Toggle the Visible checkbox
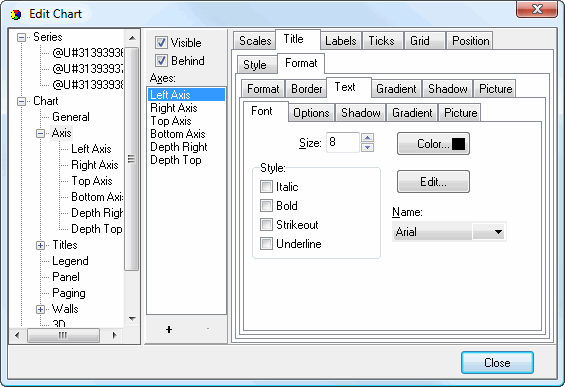 pos(161,43)
